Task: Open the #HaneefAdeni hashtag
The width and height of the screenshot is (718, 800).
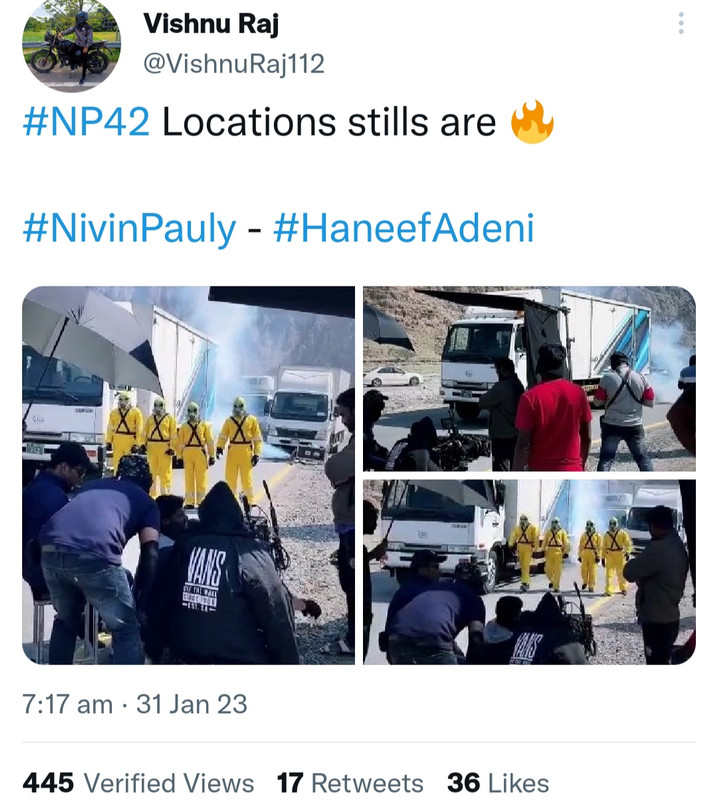Action: tap(404, 228)
